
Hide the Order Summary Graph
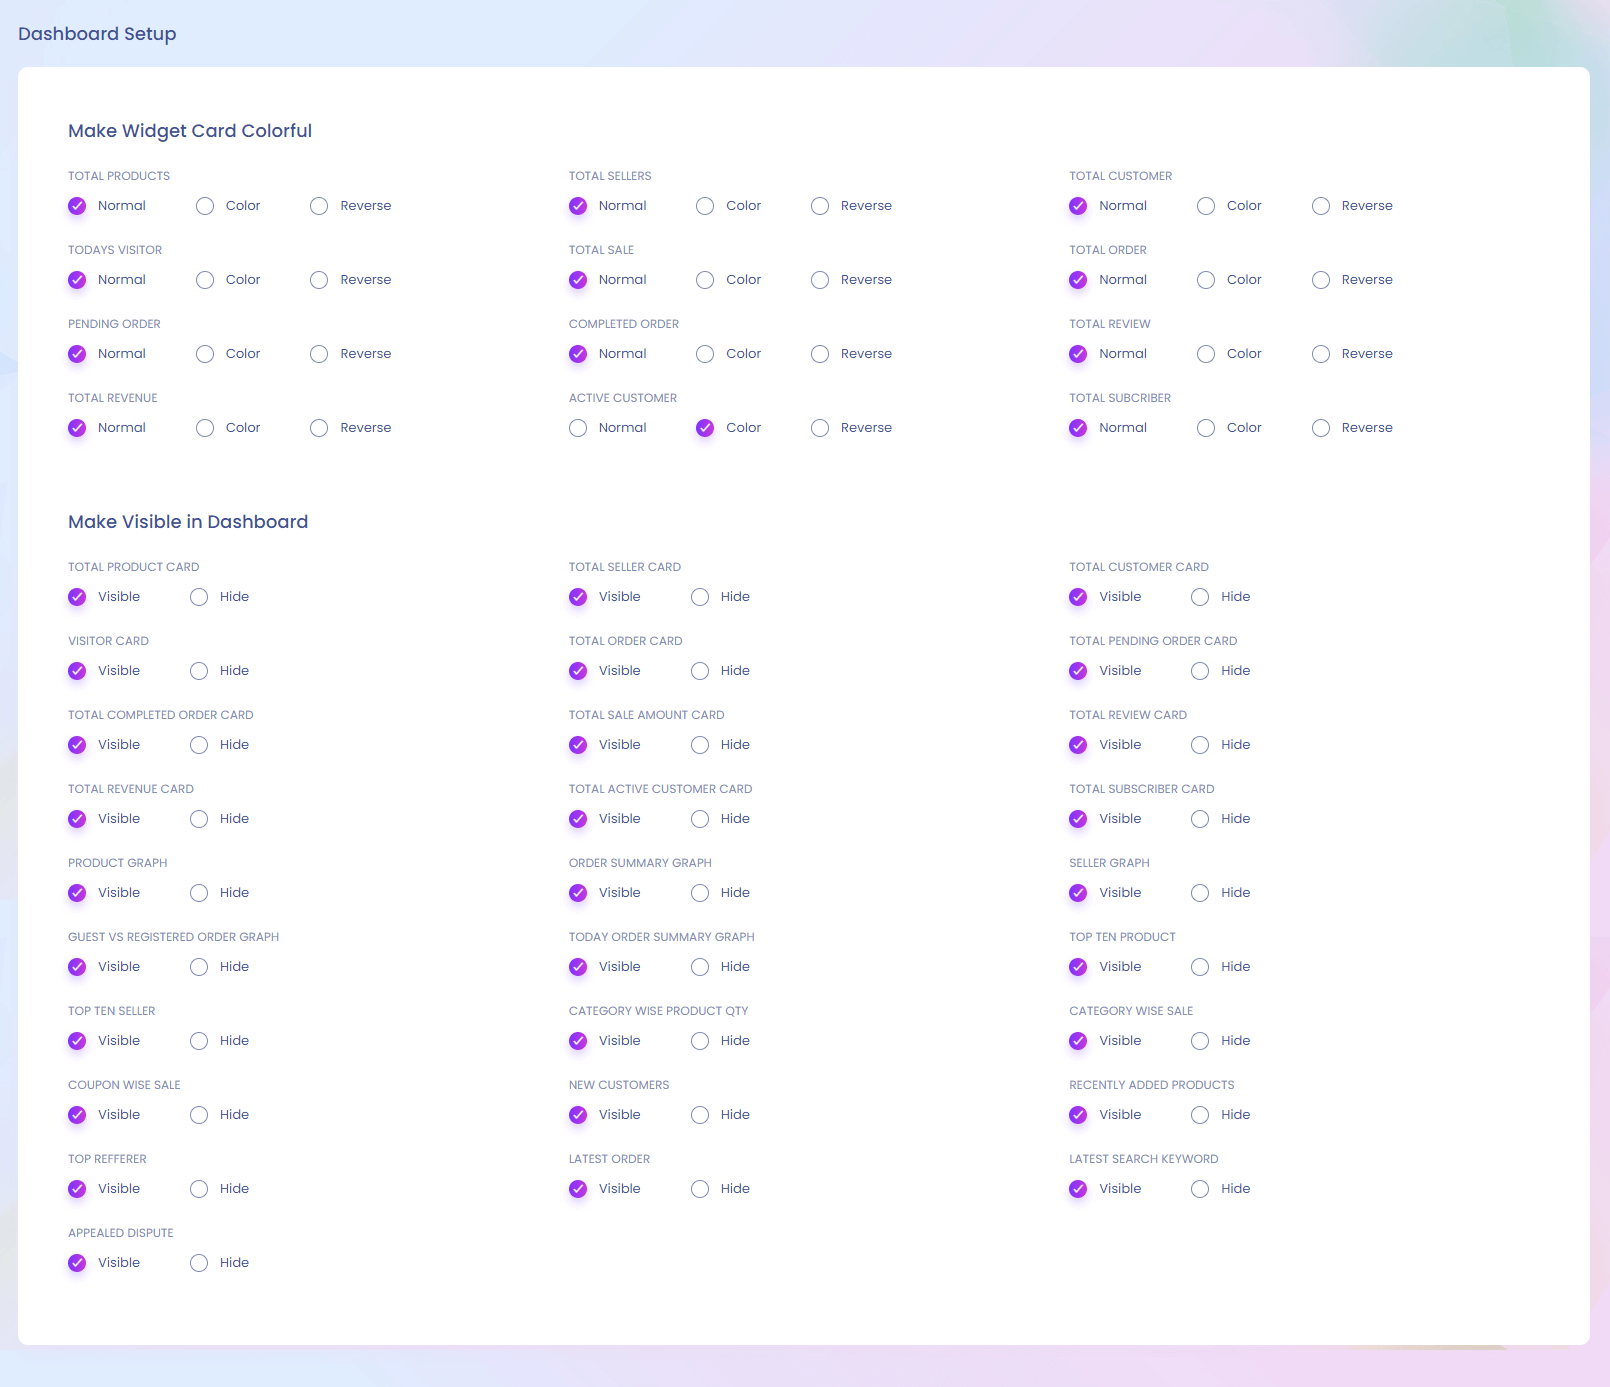pyautogui.click(x=700, y=893)
